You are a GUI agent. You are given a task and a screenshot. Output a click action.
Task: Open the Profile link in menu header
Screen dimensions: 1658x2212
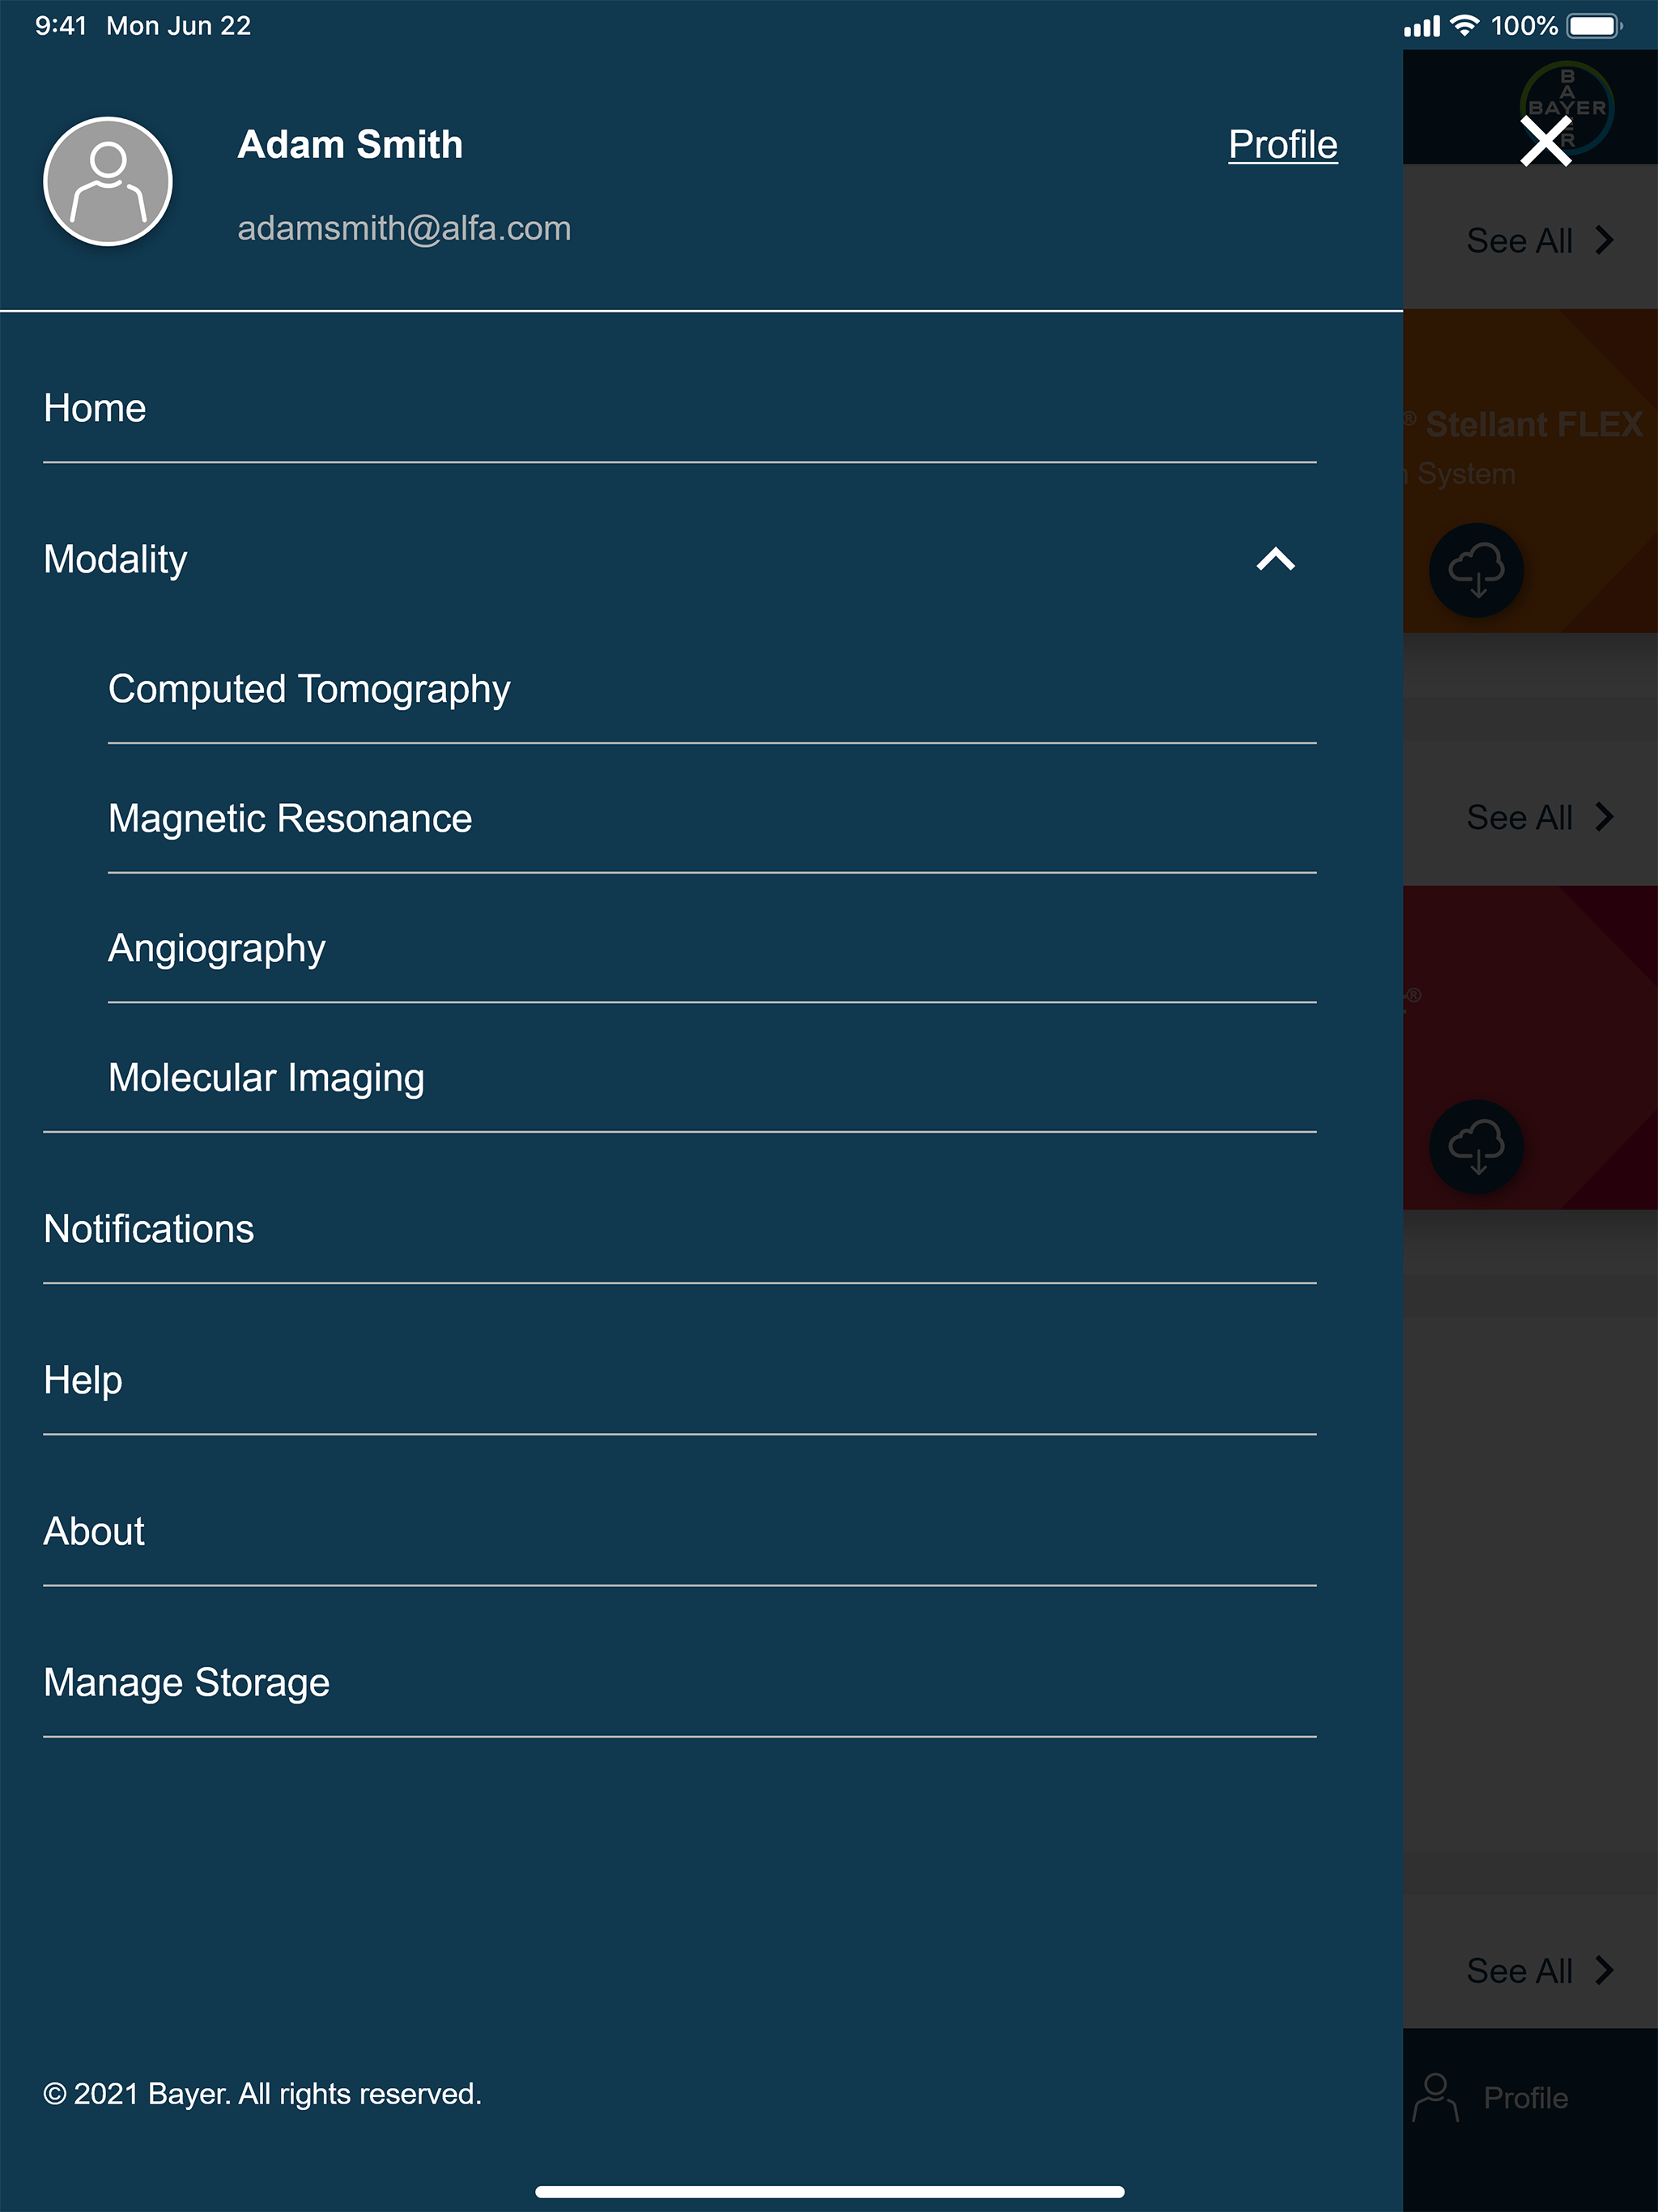pos(1283,145)
